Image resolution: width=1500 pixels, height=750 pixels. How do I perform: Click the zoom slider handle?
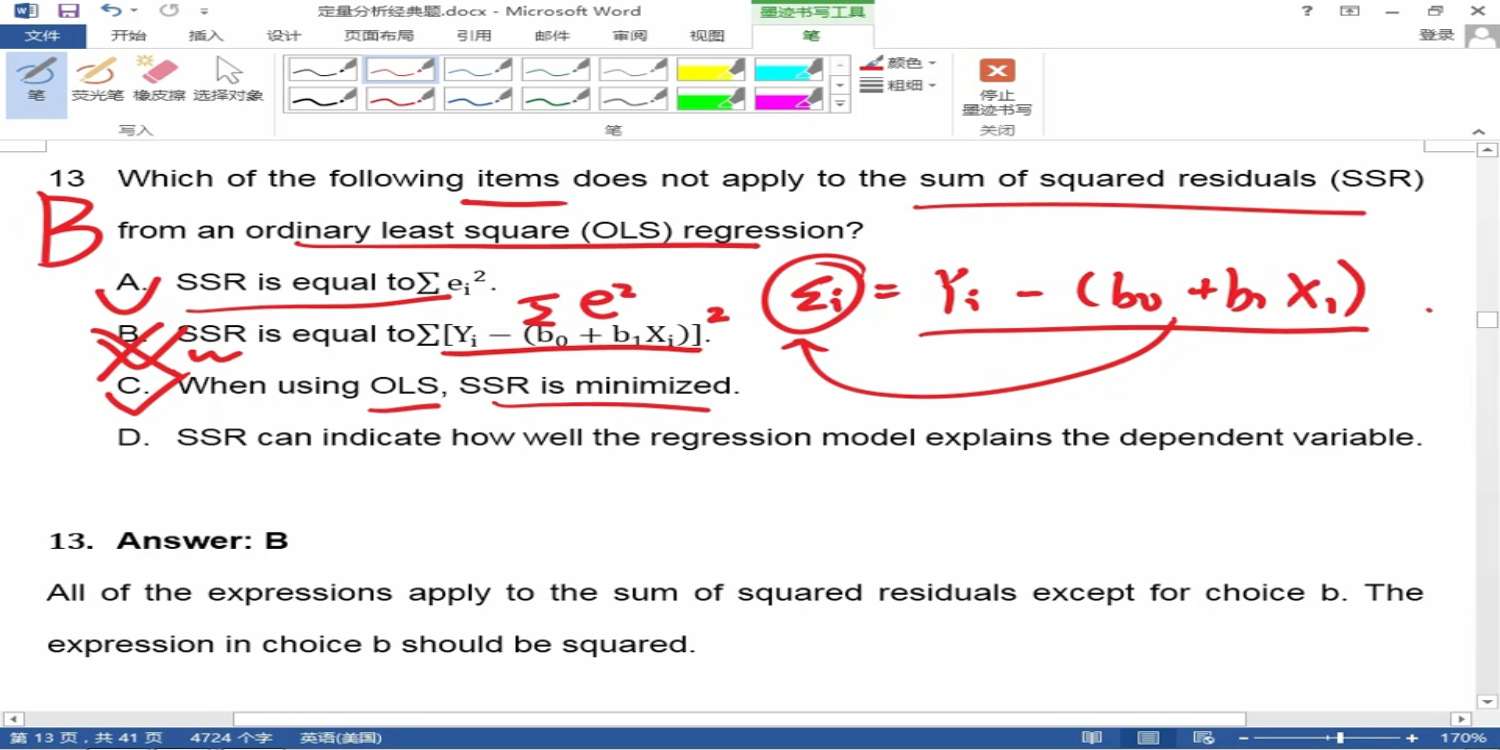pos(1340,738)
